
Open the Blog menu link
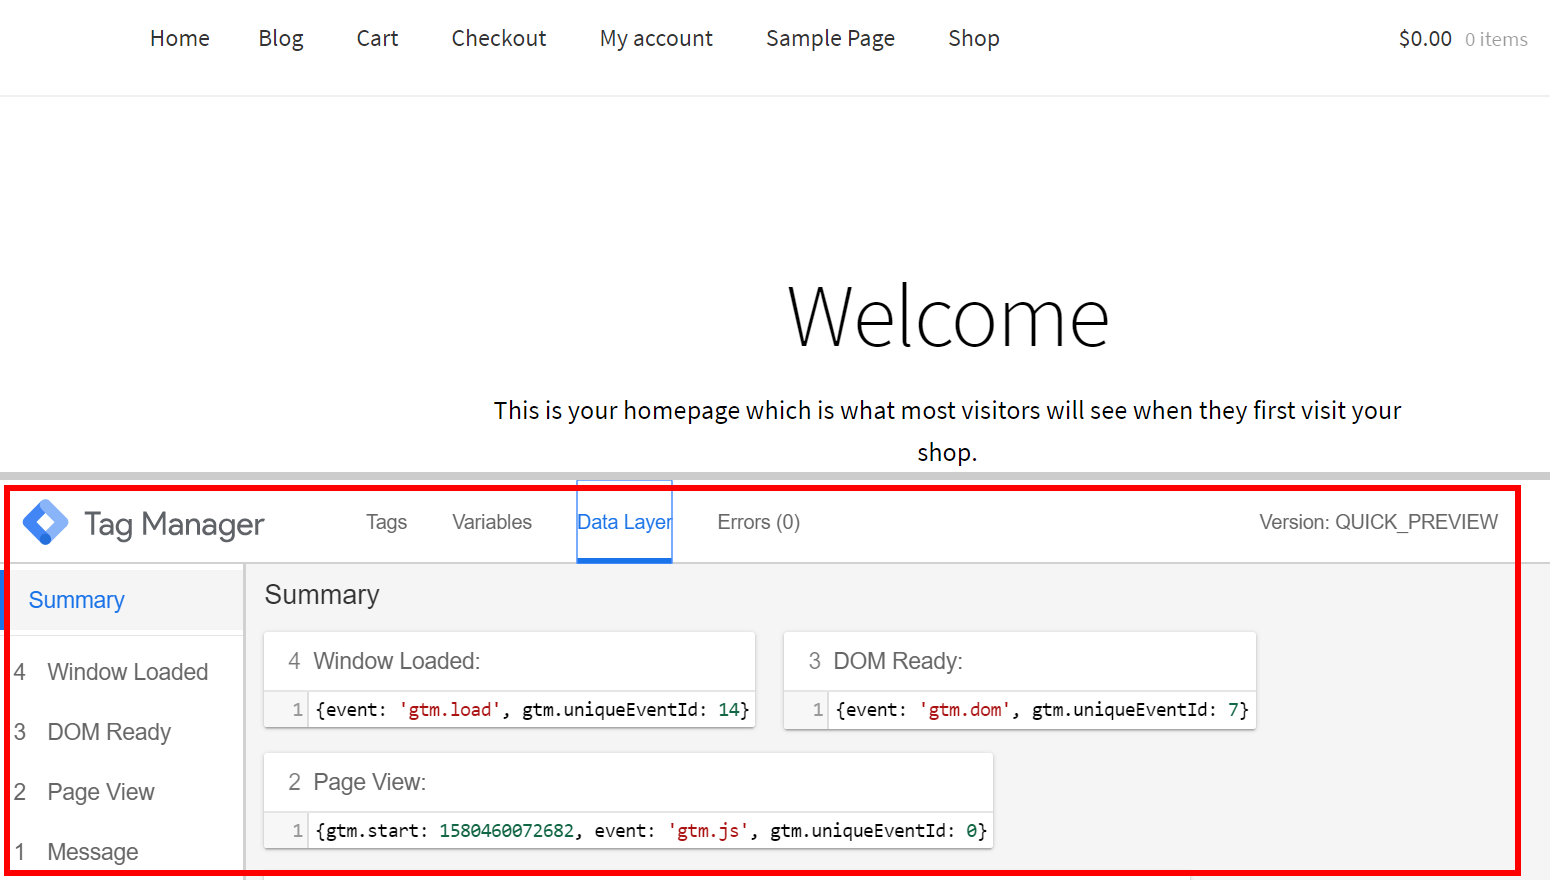[281, 38]
